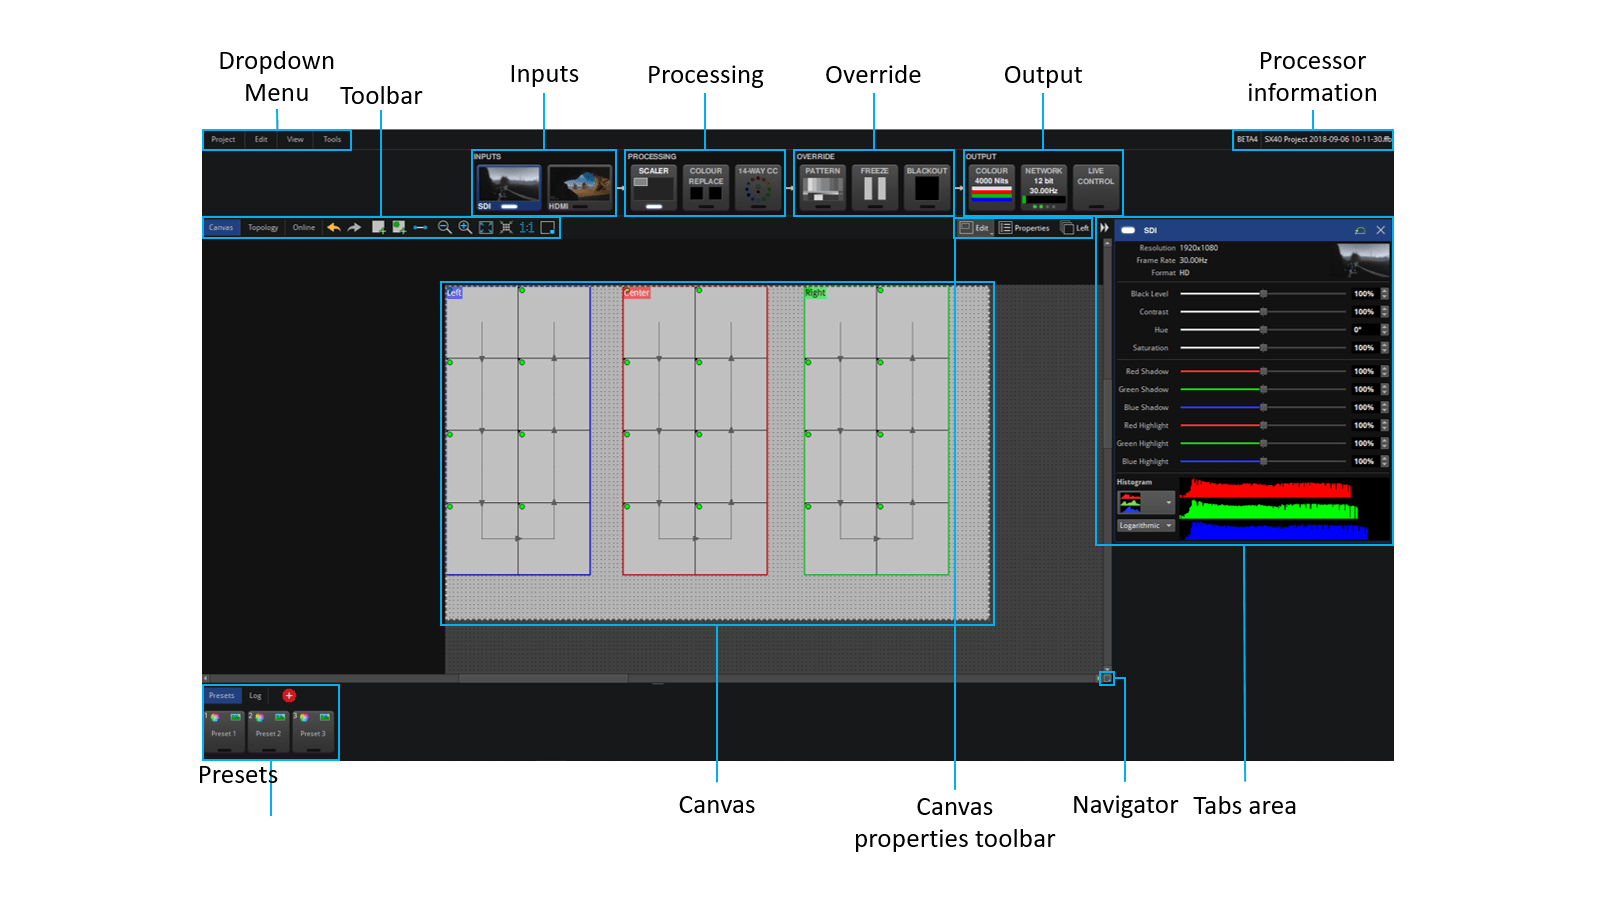Screen dimensions: 1600x900
Task: Toggle the SDI enable switch in panel header
Action: pos(1128,230)
